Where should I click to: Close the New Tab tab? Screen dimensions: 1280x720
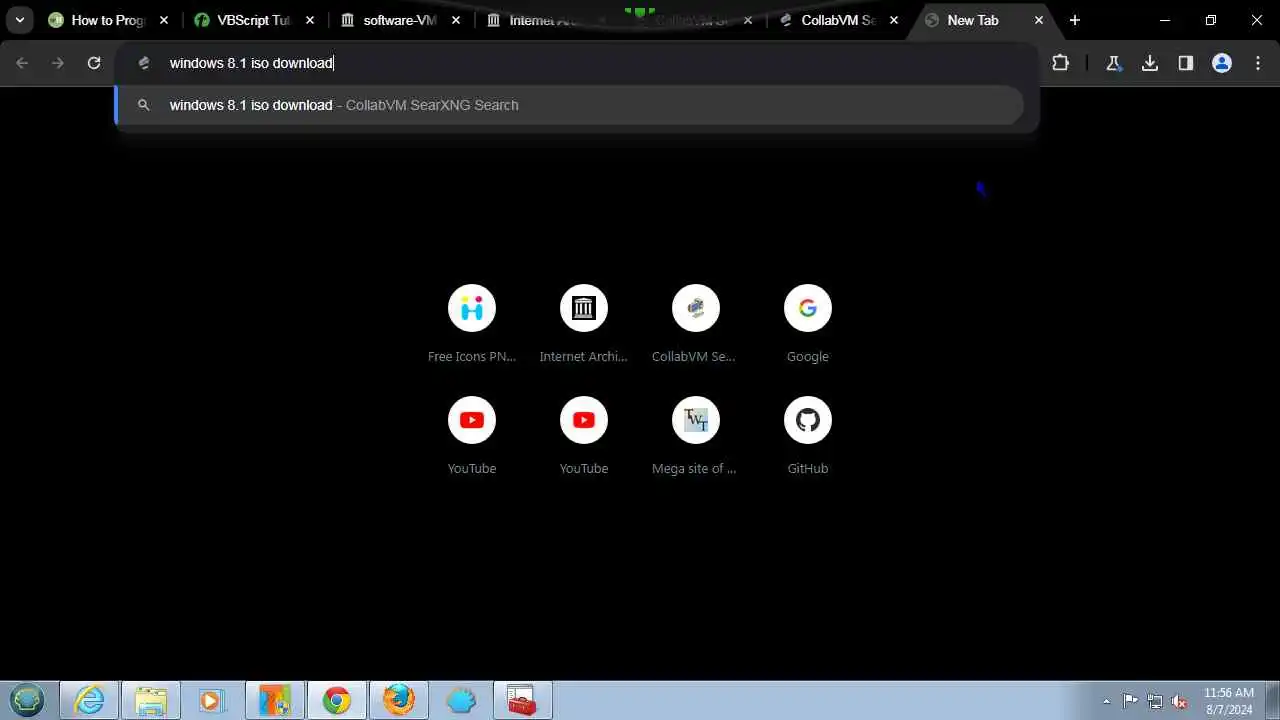(1039, 20)
